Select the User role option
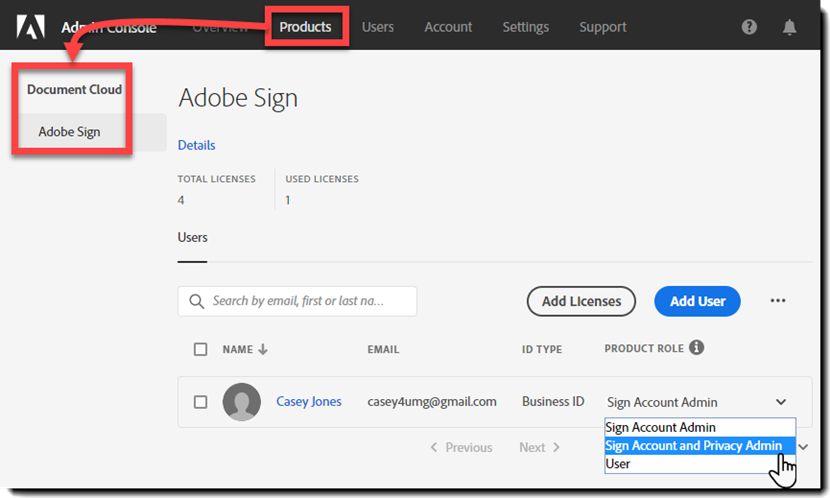The width and height of the screenshot is (830, 498). [618, 464]
